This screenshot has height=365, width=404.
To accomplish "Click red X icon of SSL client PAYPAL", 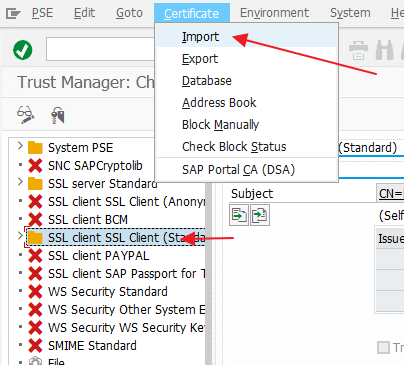I will pos(35,256).
